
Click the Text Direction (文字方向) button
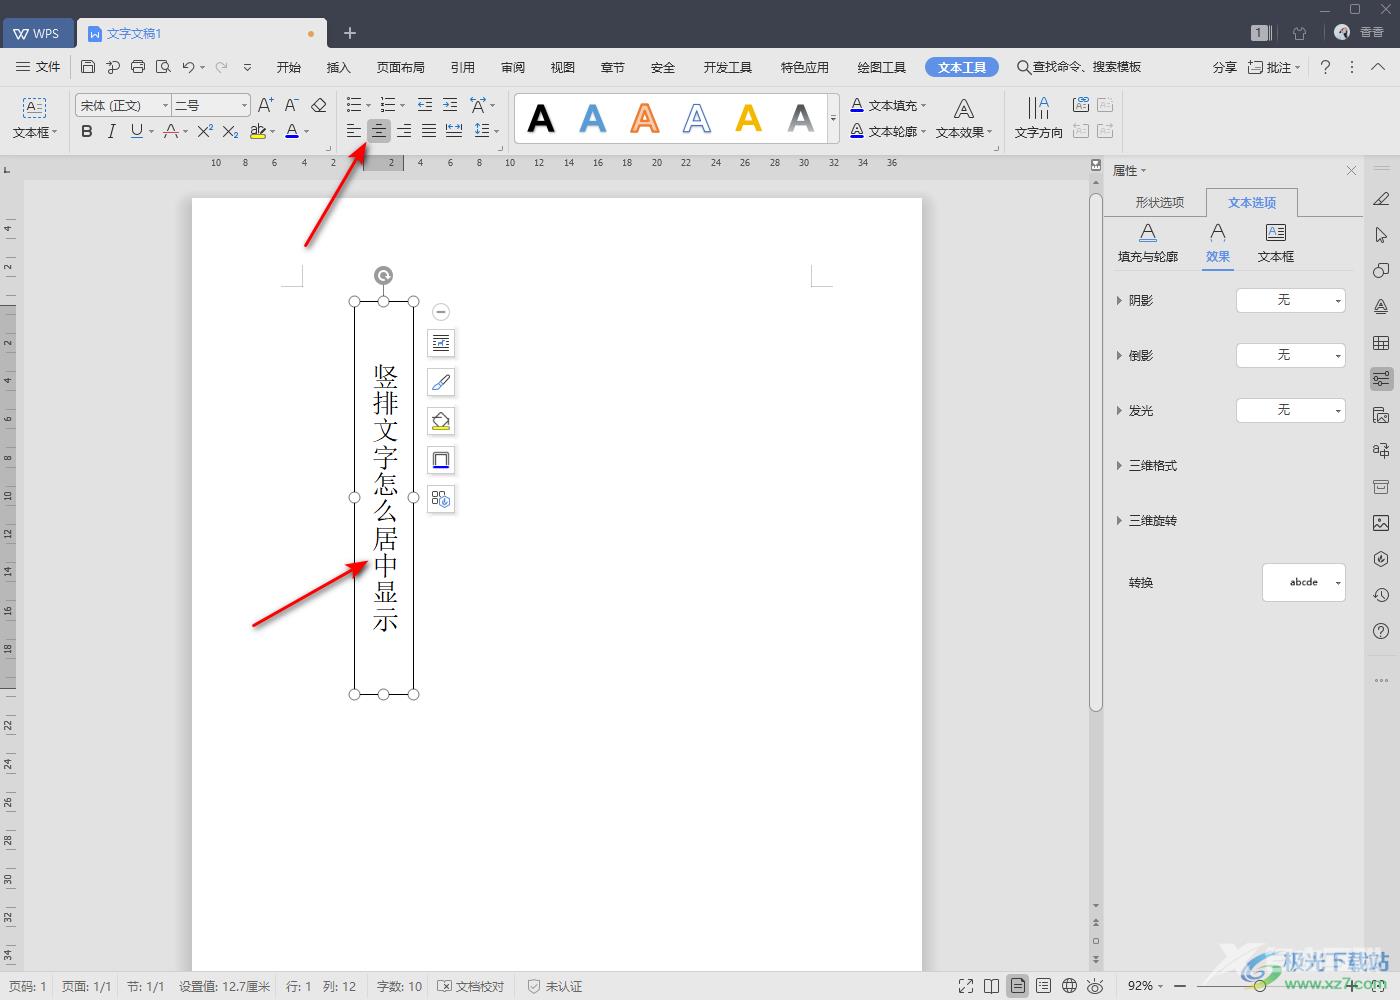pyautogui.click(x=1039, y=118)
